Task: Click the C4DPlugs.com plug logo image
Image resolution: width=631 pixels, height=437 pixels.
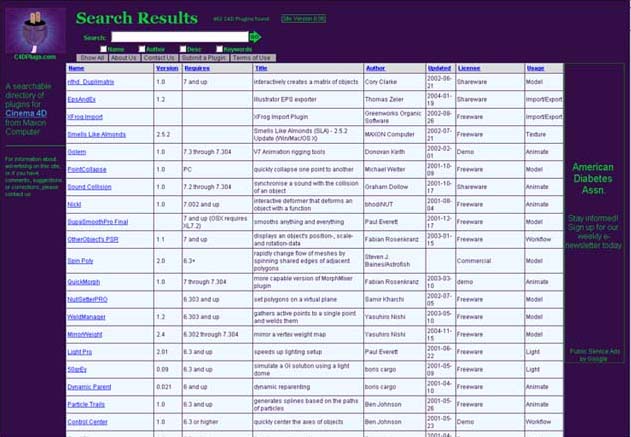Action: point(35,31)
